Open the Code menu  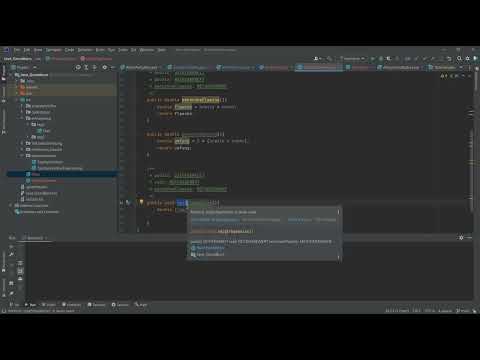click(69, 50)
